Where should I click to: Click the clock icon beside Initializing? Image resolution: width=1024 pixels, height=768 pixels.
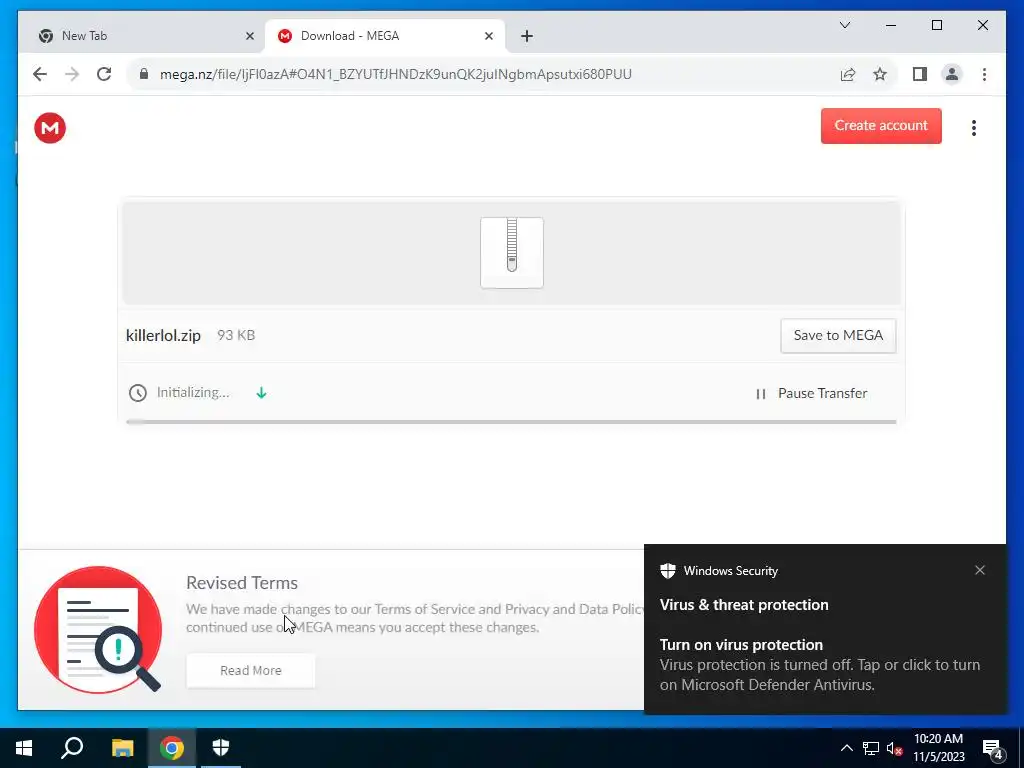[137, 393]
